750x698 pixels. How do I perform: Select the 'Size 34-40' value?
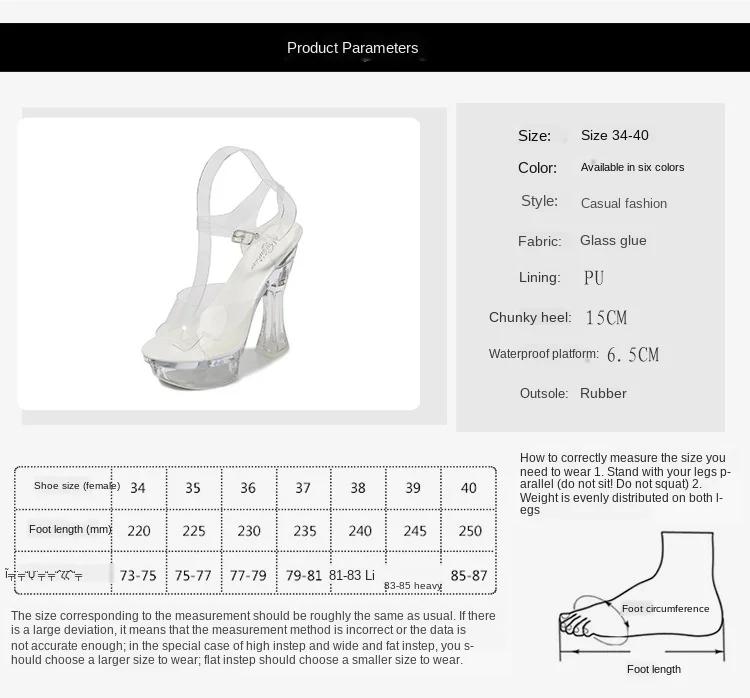pyautogui.click(x=615, y=135)
